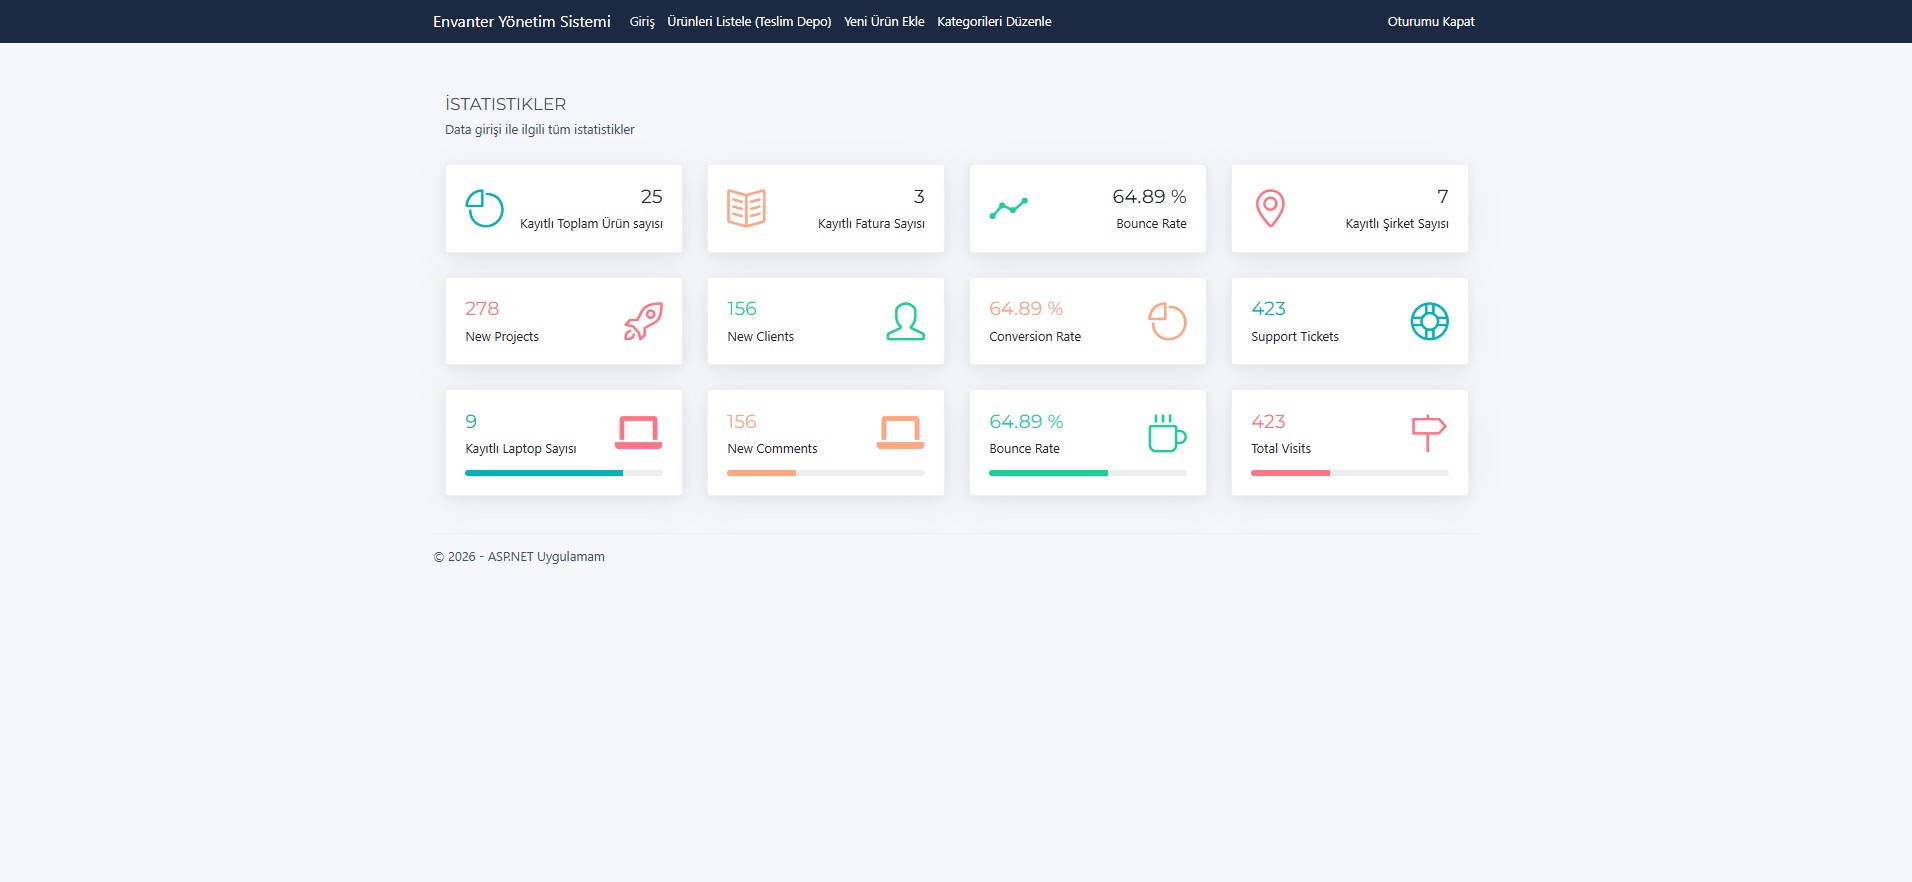This screenshot has height=882, width=1912.
Task: Click the number 7 in the Şirket Sayısı card
Action: click(1443, 197)
